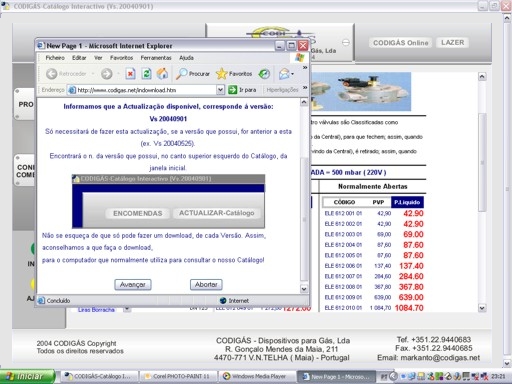Open dropdown next to Liras Borracha
The image size is (512, 384).
pos(127,309)
